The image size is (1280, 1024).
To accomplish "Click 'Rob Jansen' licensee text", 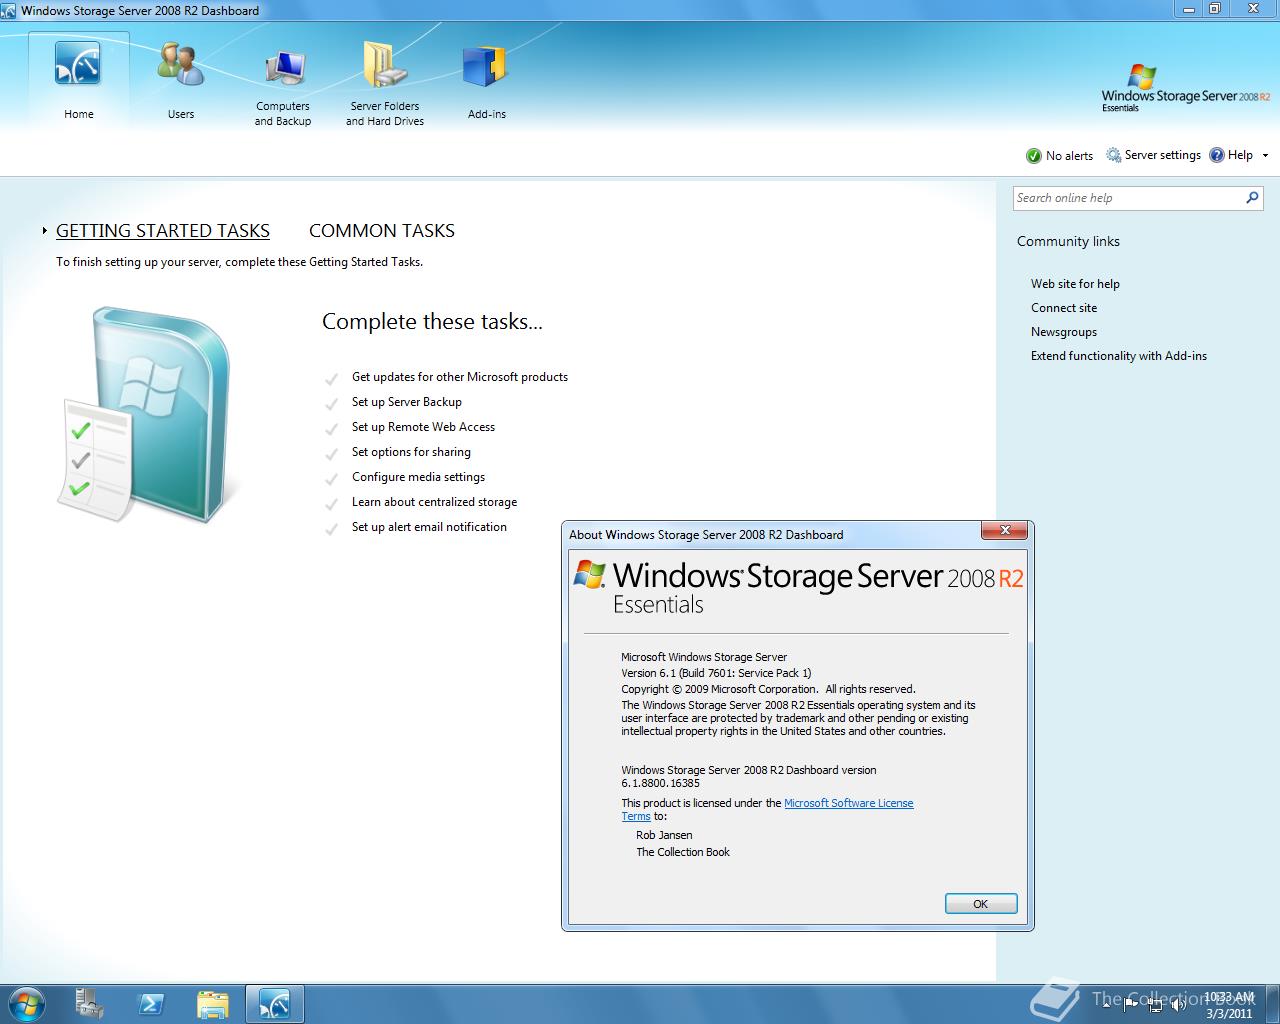I will pyautogui.click(x=664, y=835).
